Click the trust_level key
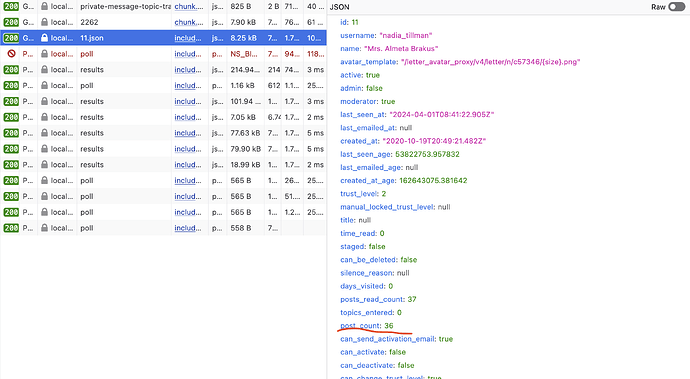The width and height of the screenshot is (690, 379). point(359,194)
